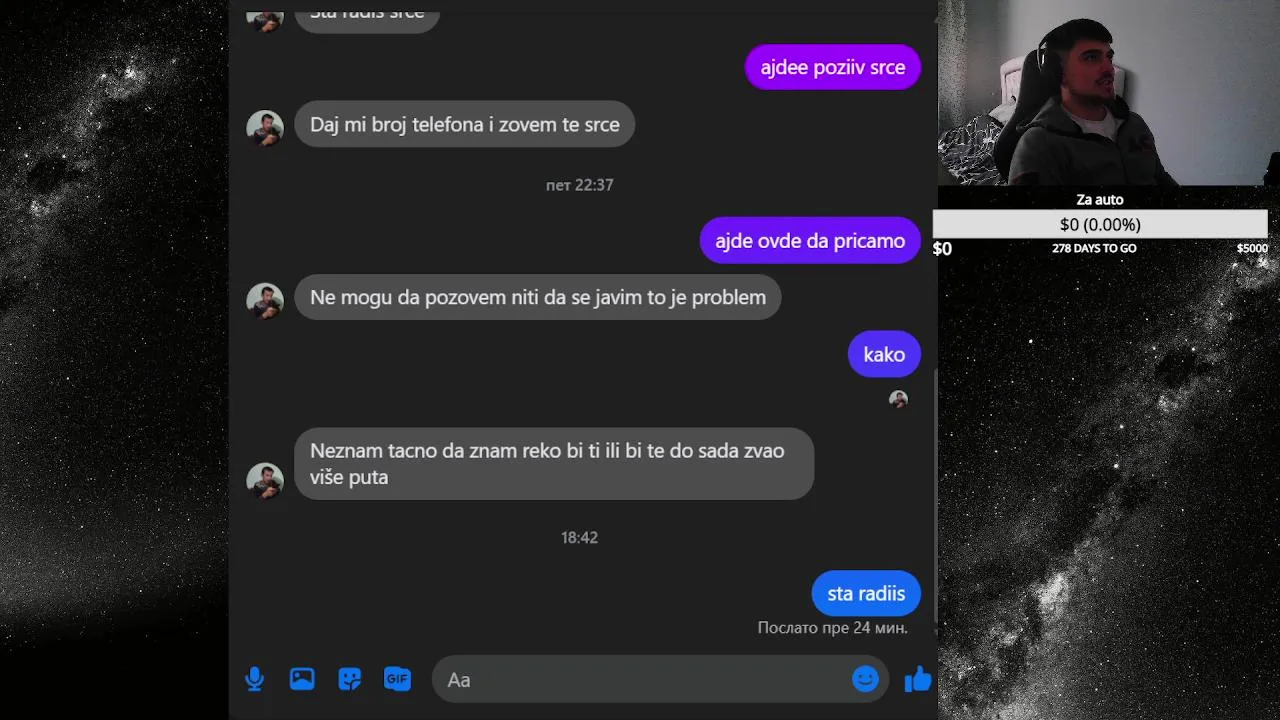Viewport: 1280px width, 720px height.
Task: Select the blue 'sta radiis' message bubble
Action: click(866, 593)
